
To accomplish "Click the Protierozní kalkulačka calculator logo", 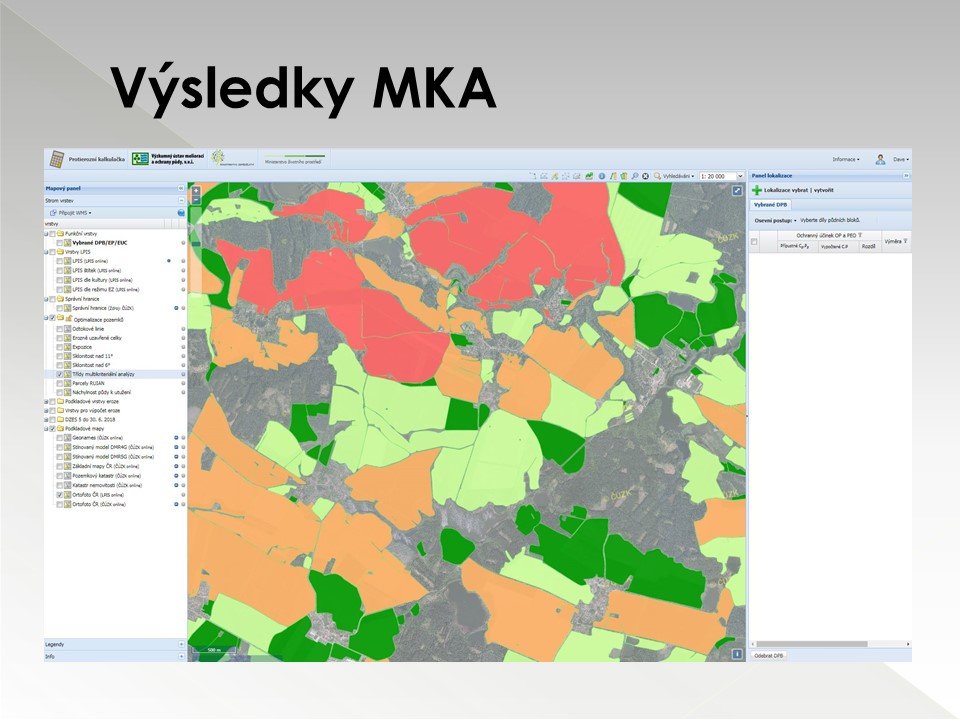I will [x=56, y=159].
